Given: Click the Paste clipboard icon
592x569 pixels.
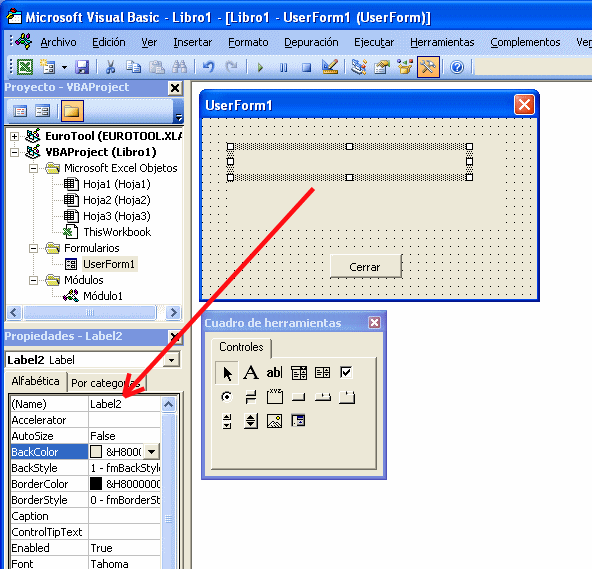Looking at the screenshot, I should click(x=156, y=68).
